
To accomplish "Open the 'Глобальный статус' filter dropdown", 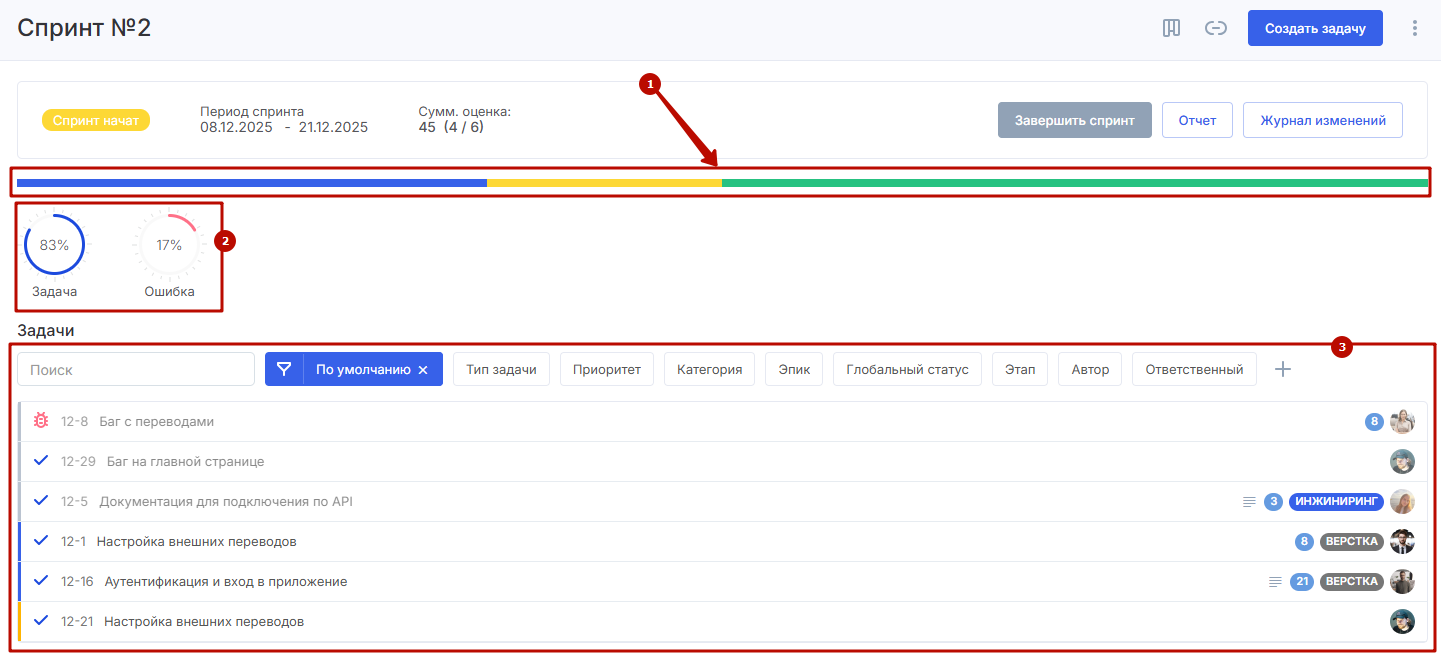I will pyautogui.click(x=907, y=369).
